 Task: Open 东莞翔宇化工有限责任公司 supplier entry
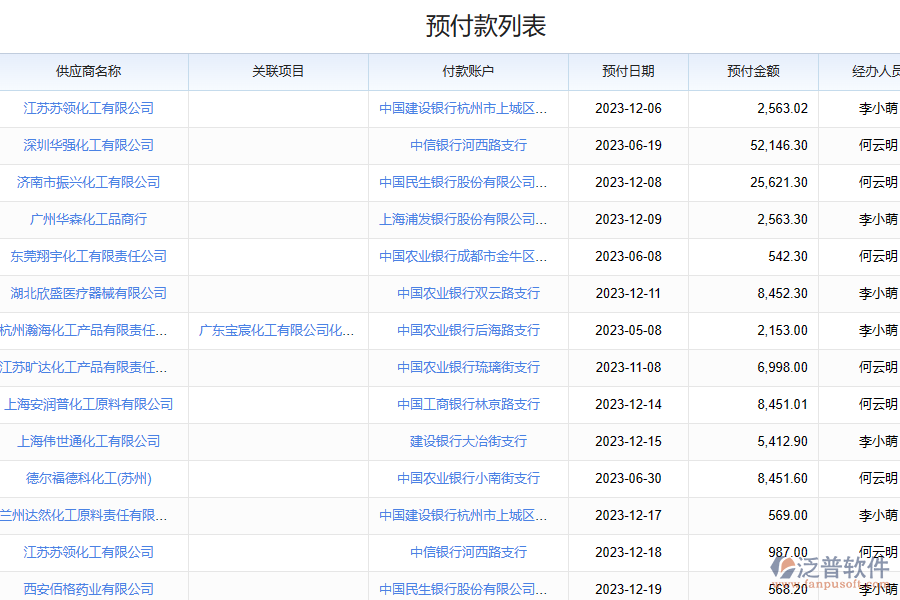(89, 256)
